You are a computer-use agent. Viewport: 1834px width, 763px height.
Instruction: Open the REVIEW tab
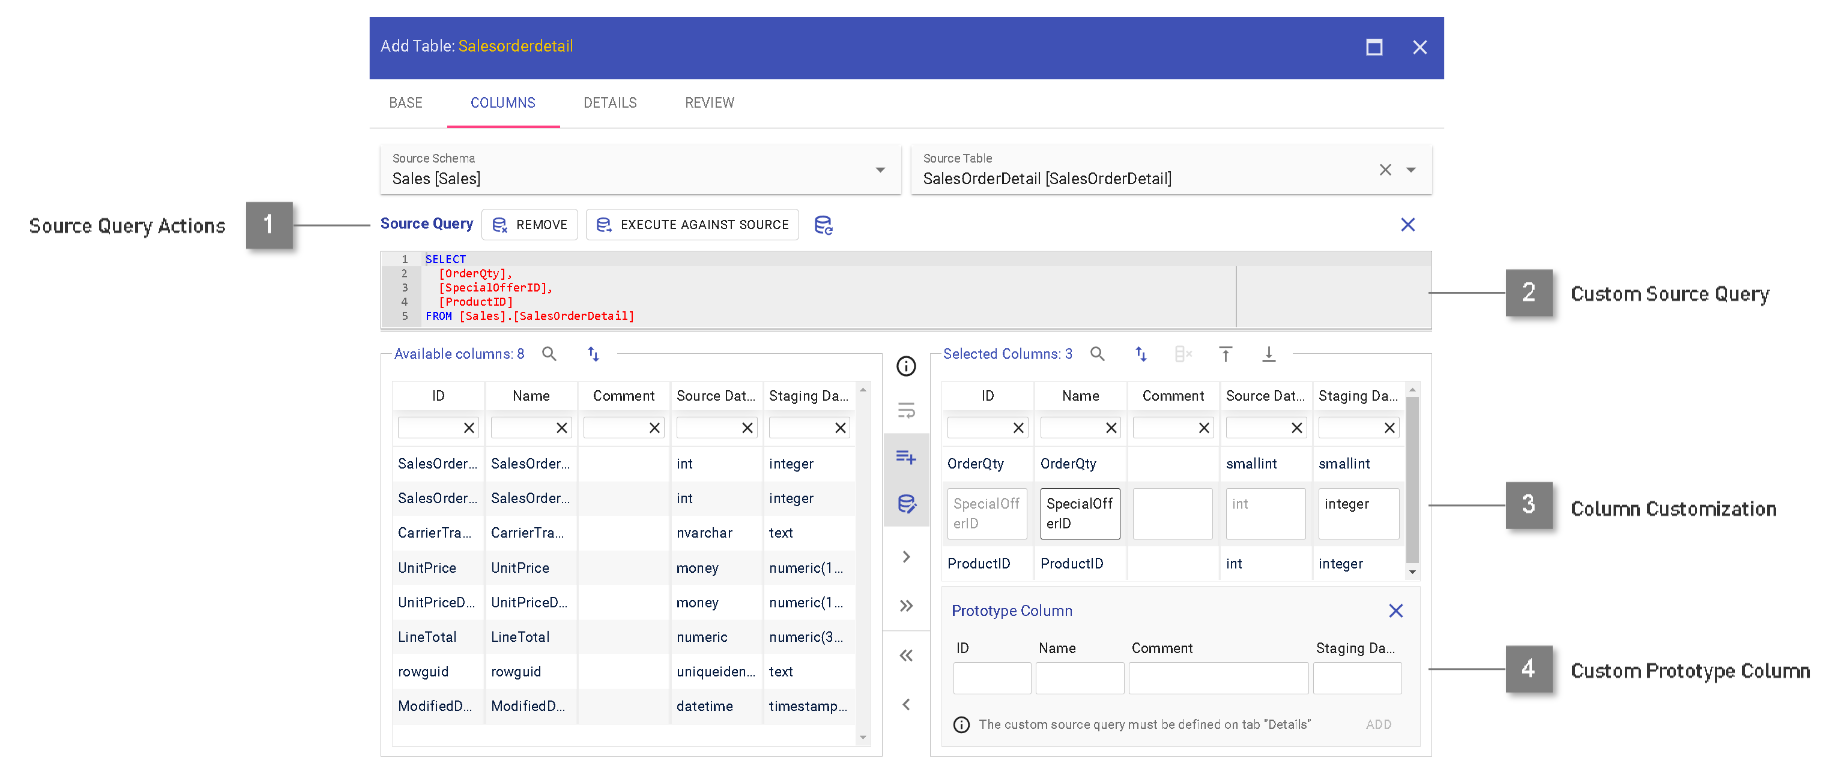709,103
